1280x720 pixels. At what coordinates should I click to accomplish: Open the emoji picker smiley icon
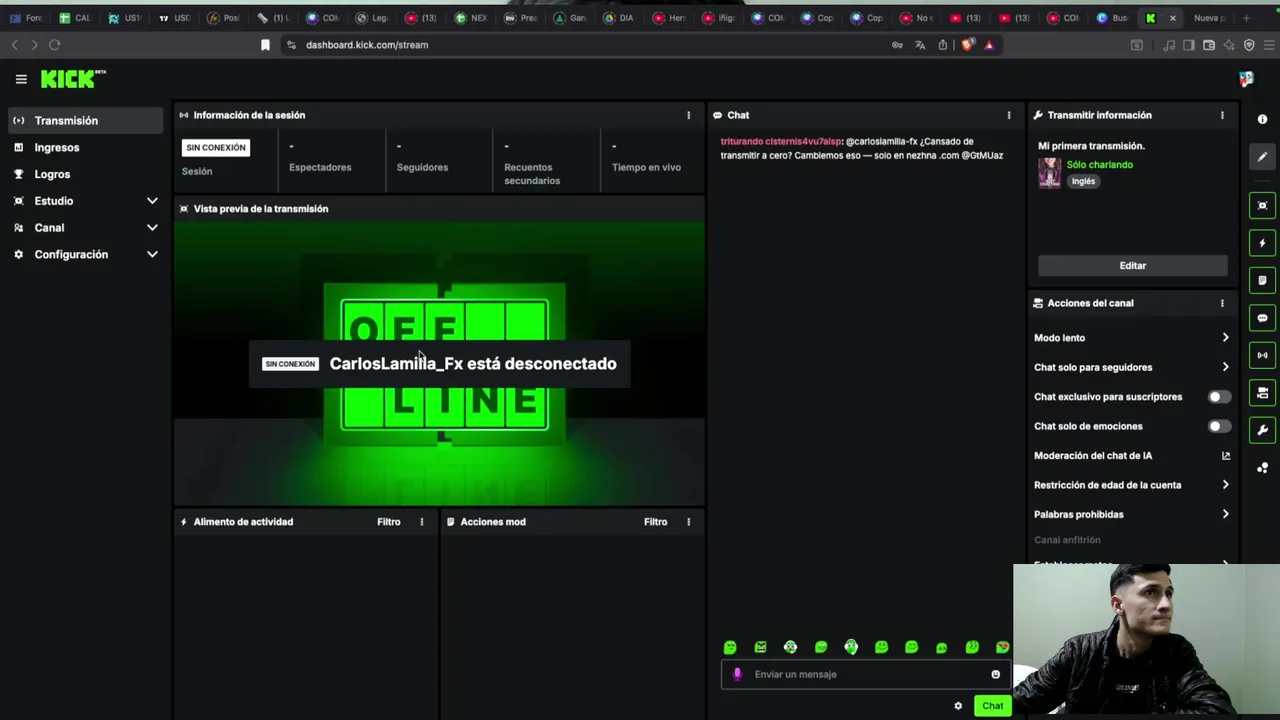pyautogui.click(x=995, y=674)
